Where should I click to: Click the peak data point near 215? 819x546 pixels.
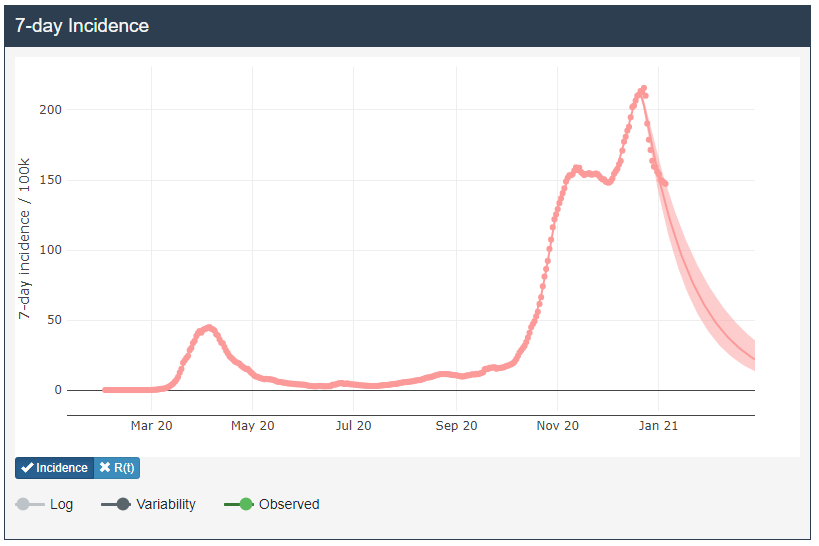tap(643, 89)
